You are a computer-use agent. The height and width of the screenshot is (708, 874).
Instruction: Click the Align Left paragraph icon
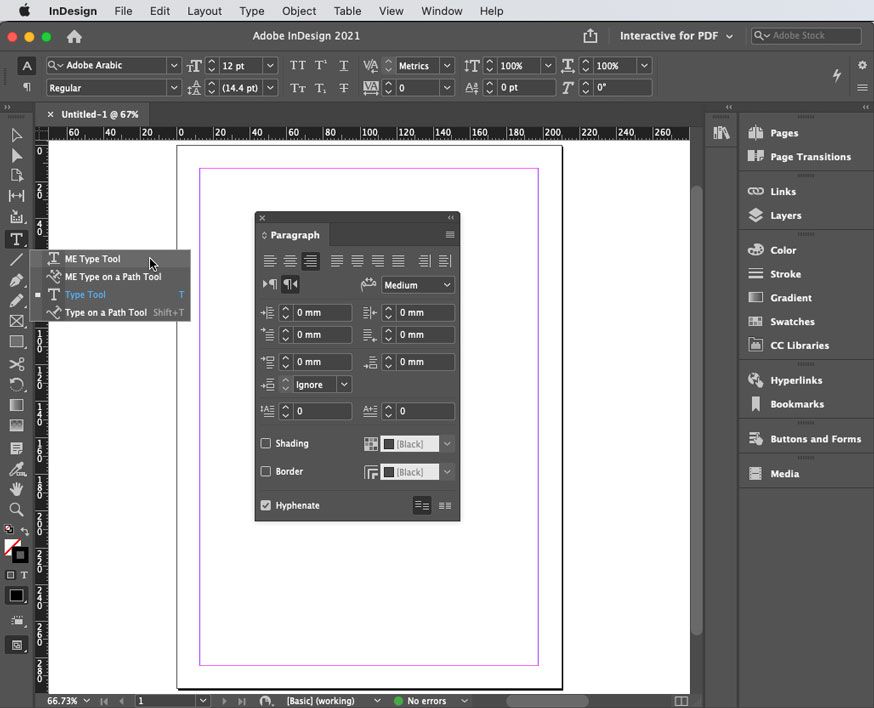click(270, 261)
